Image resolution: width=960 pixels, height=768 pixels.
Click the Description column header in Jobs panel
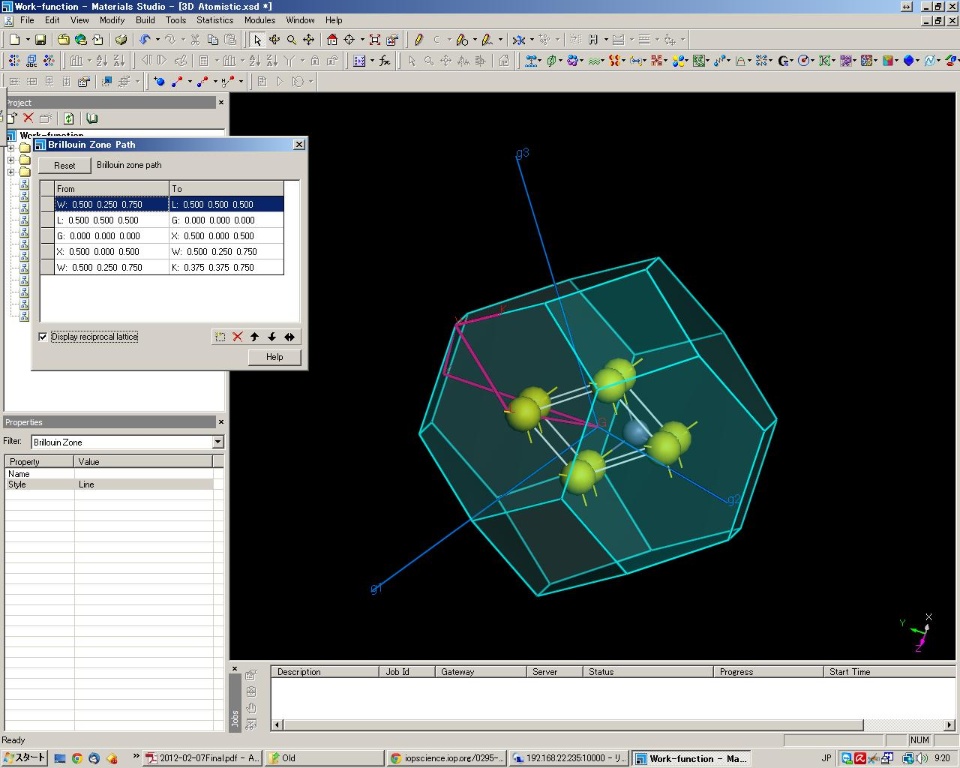pyautogui.click(x=325, y=672)
